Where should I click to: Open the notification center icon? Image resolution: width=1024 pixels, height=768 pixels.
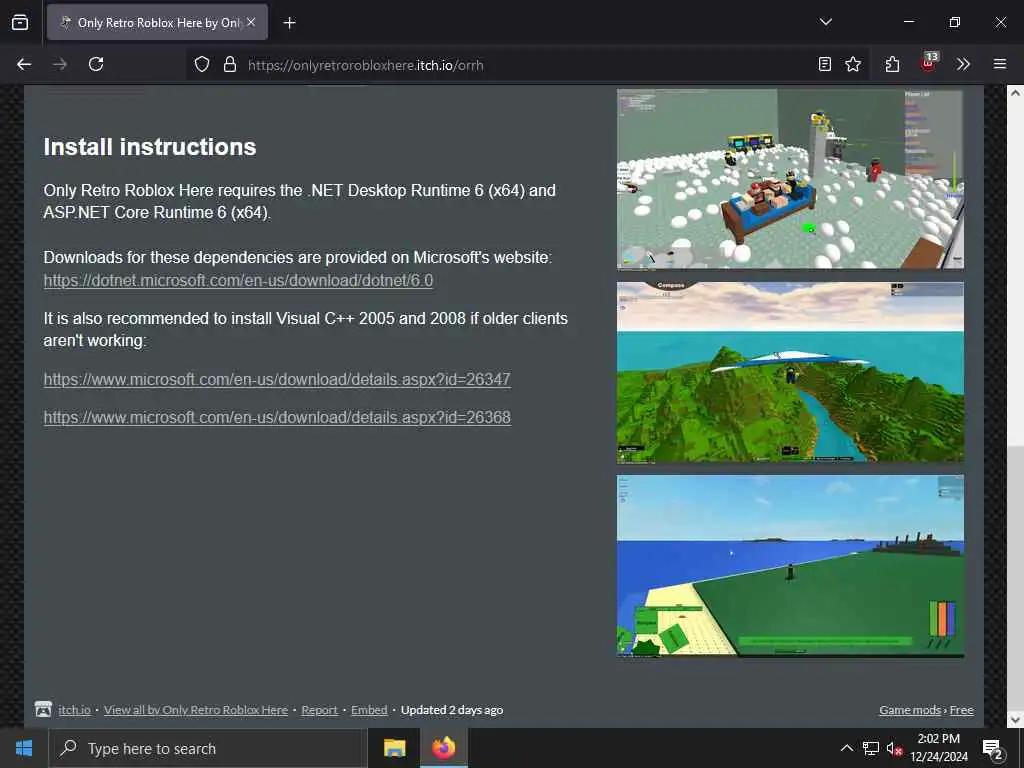(x=993, y=749)
